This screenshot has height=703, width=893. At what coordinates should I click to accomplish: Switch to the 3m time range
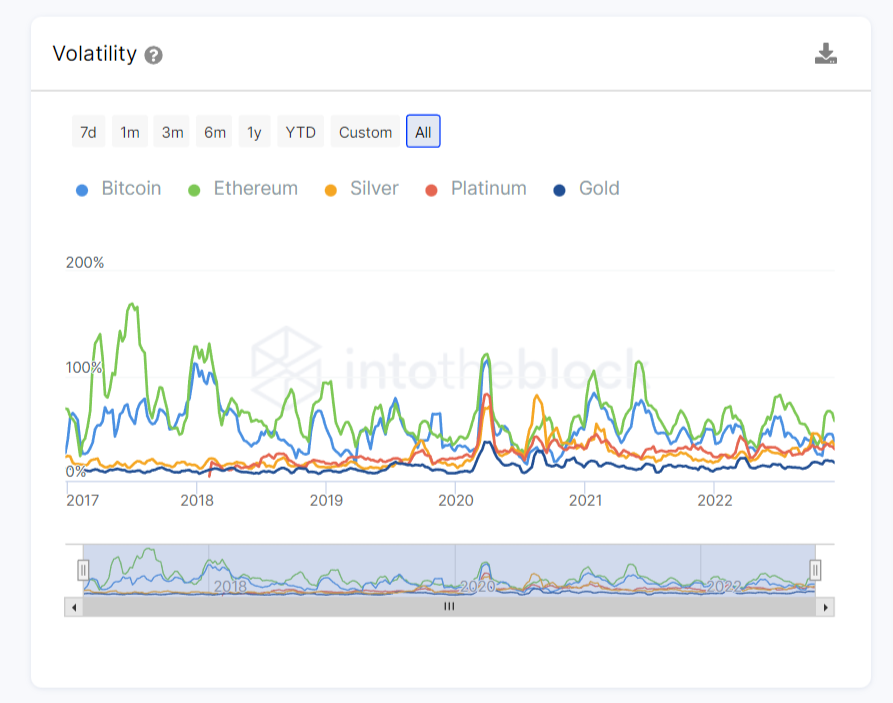172,132
